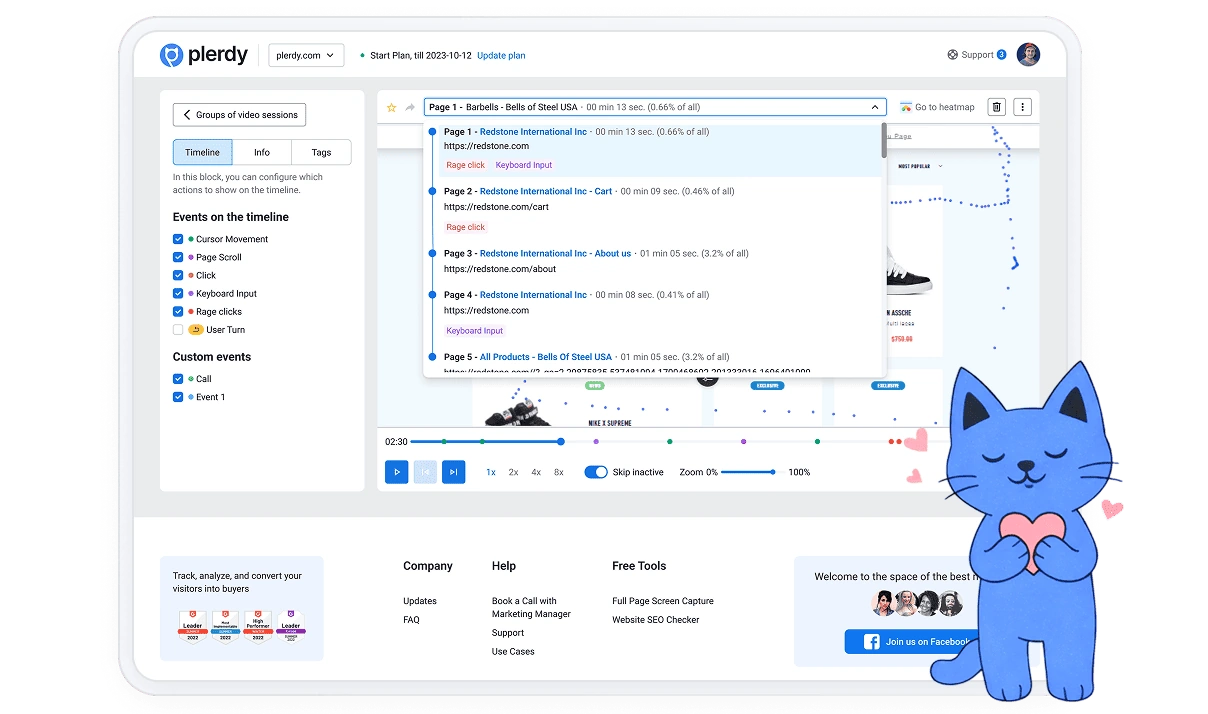The image size is (1208, 714).
Task: Click the Zoom slider track
Action: click(x=747, y=472)
